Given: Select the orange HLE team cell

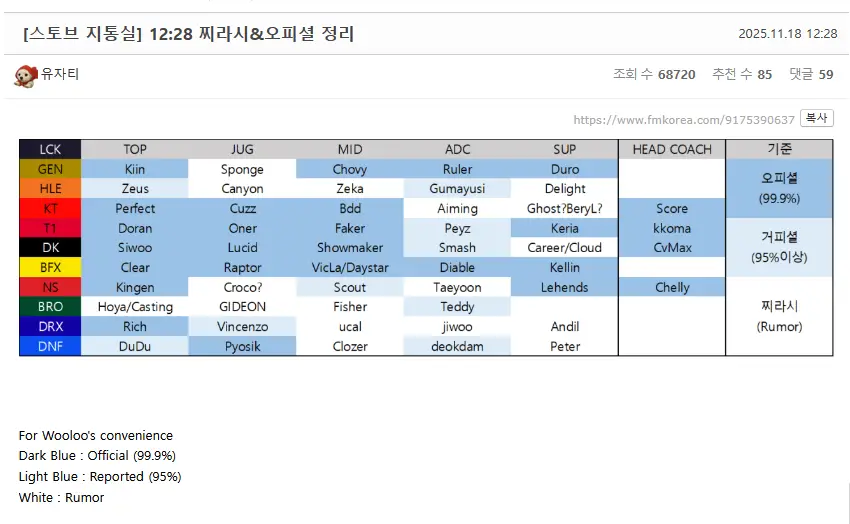Looking at the screenshot, I should (x=50, y=189).
